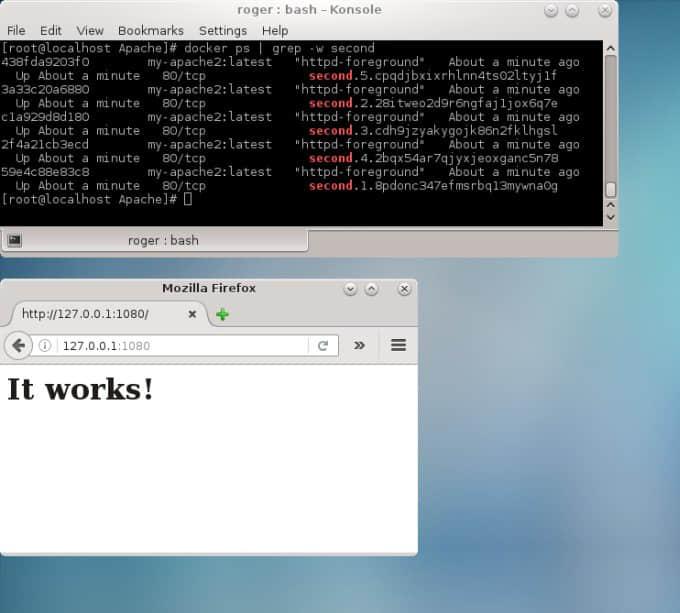Click the Firefox back arrow button
This screenshot has height=613, width=680.
pos(18,346)
